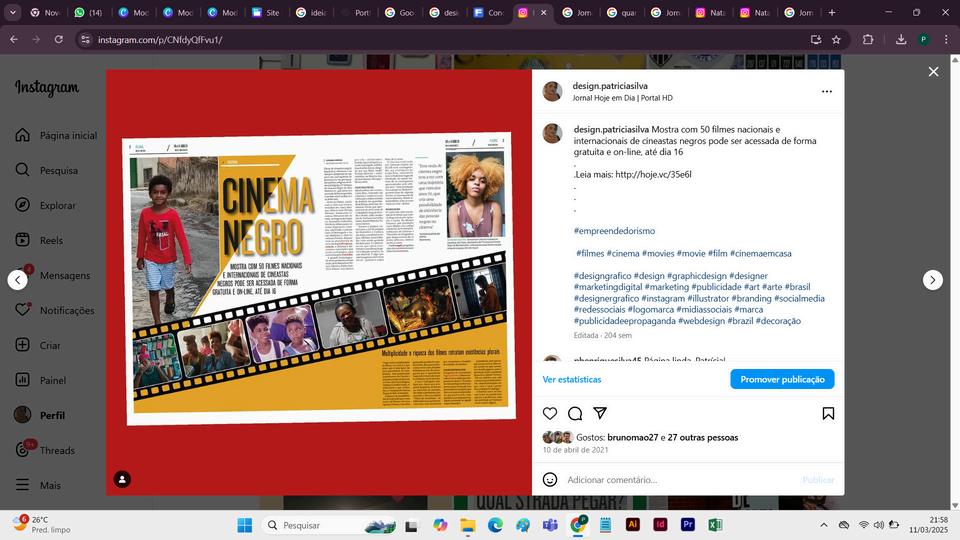Open 27 outras pessoas likes list
The height and width of the screenshot is (540, 960).
pos(703,437)
